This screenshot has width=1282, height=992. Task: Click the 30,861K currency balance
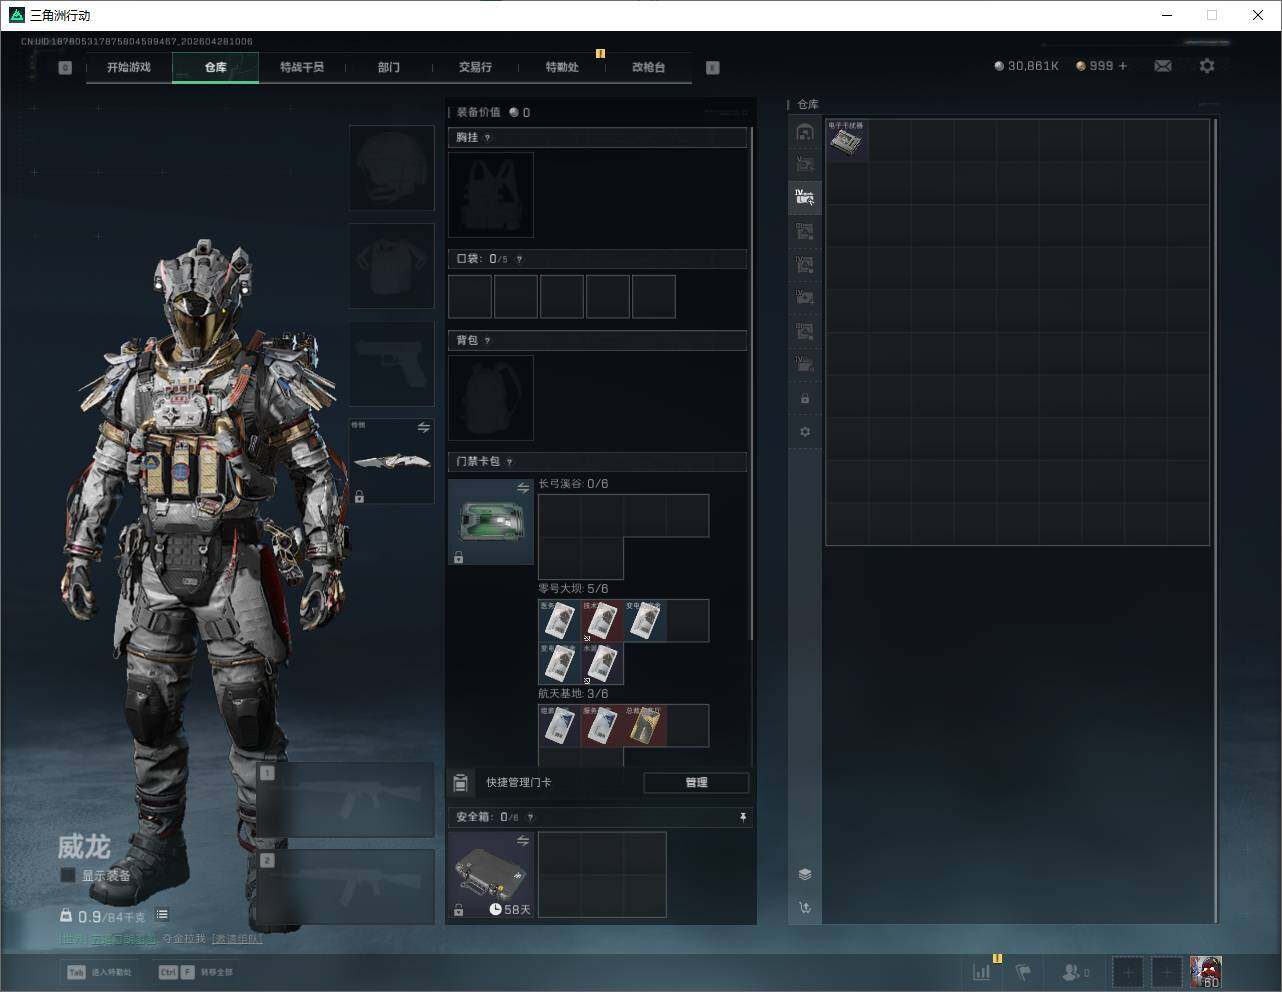[1026, 66]
